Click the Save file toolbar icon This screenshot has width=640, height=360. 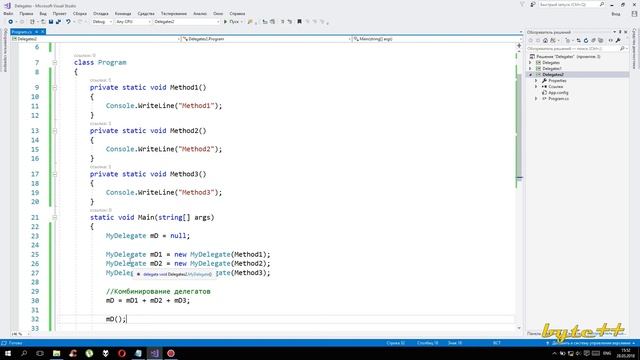point(51,22)
